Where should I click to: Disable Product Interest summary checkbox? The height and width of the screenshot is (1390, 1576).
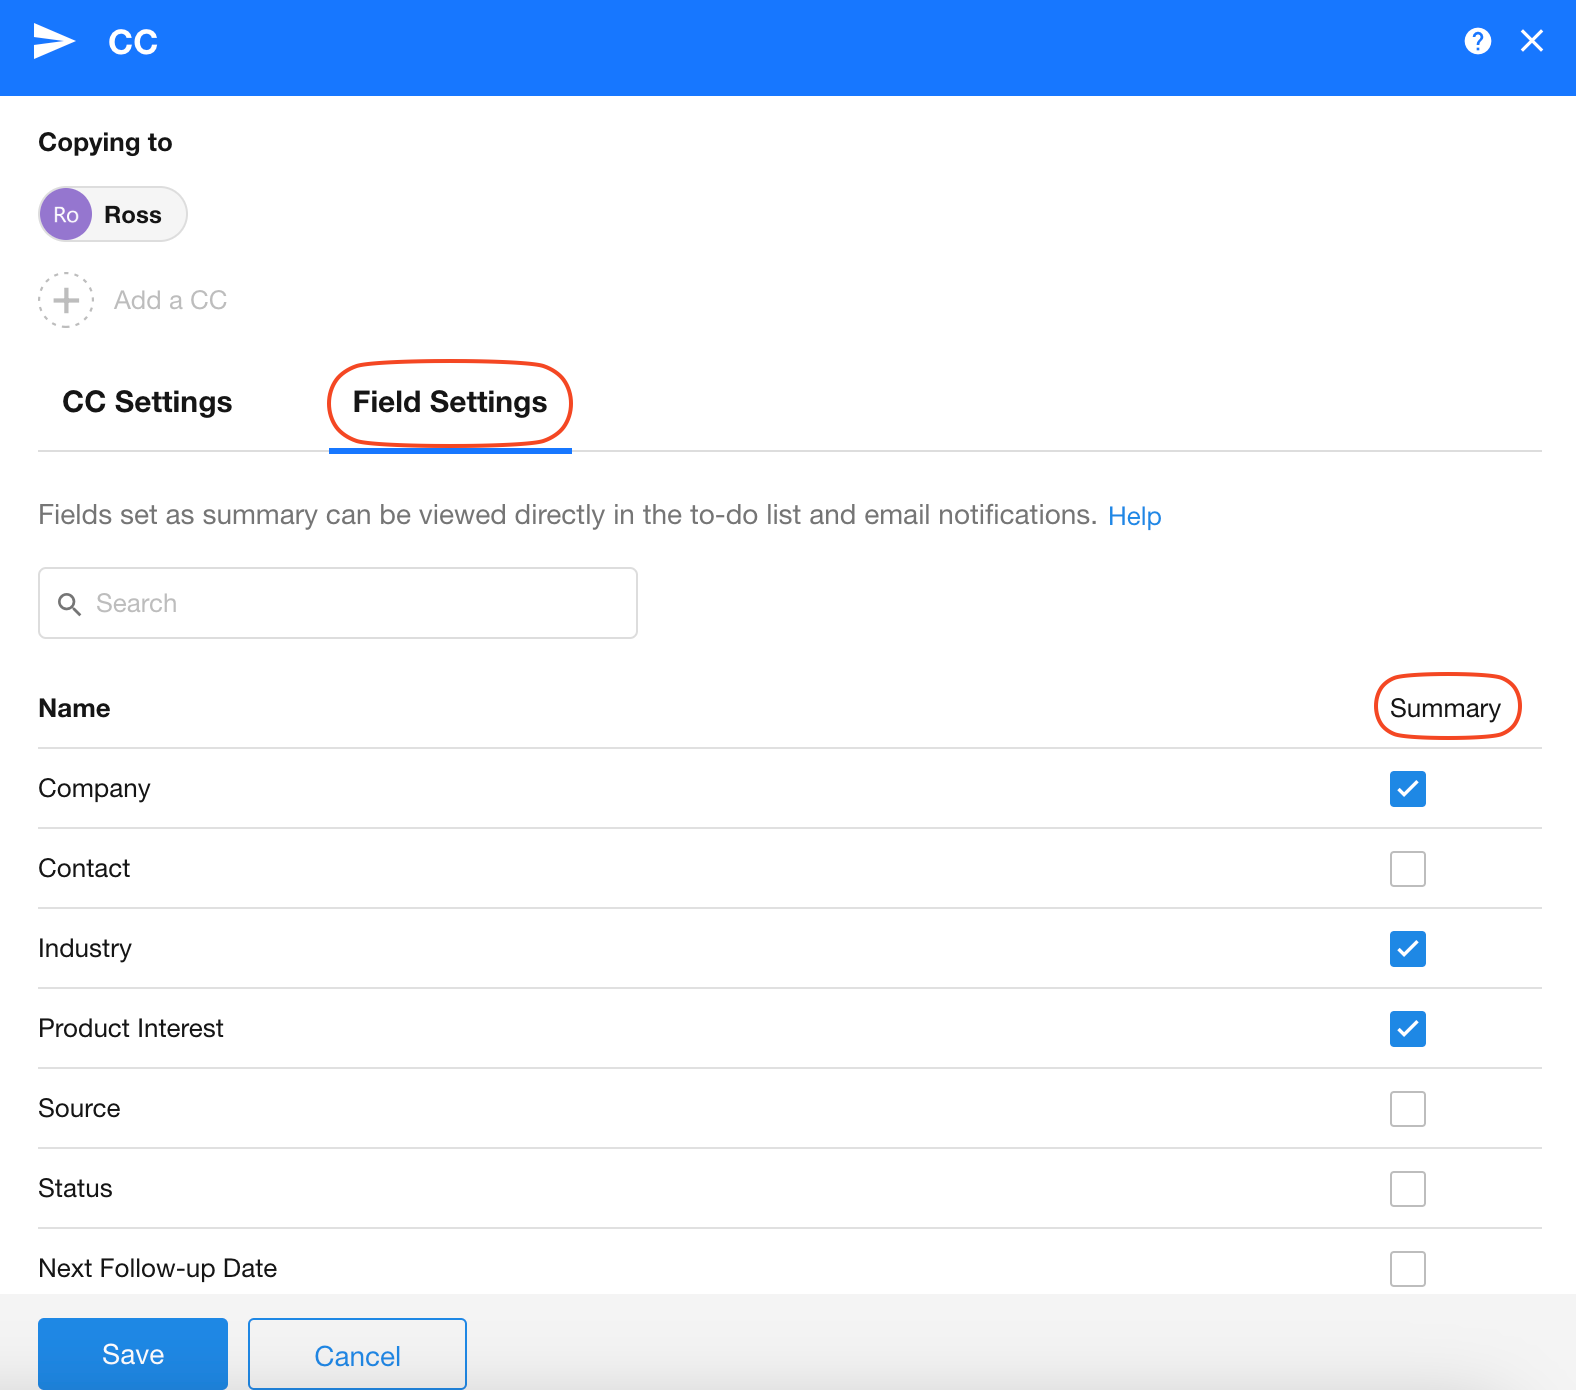[x=1407, y=1029]
